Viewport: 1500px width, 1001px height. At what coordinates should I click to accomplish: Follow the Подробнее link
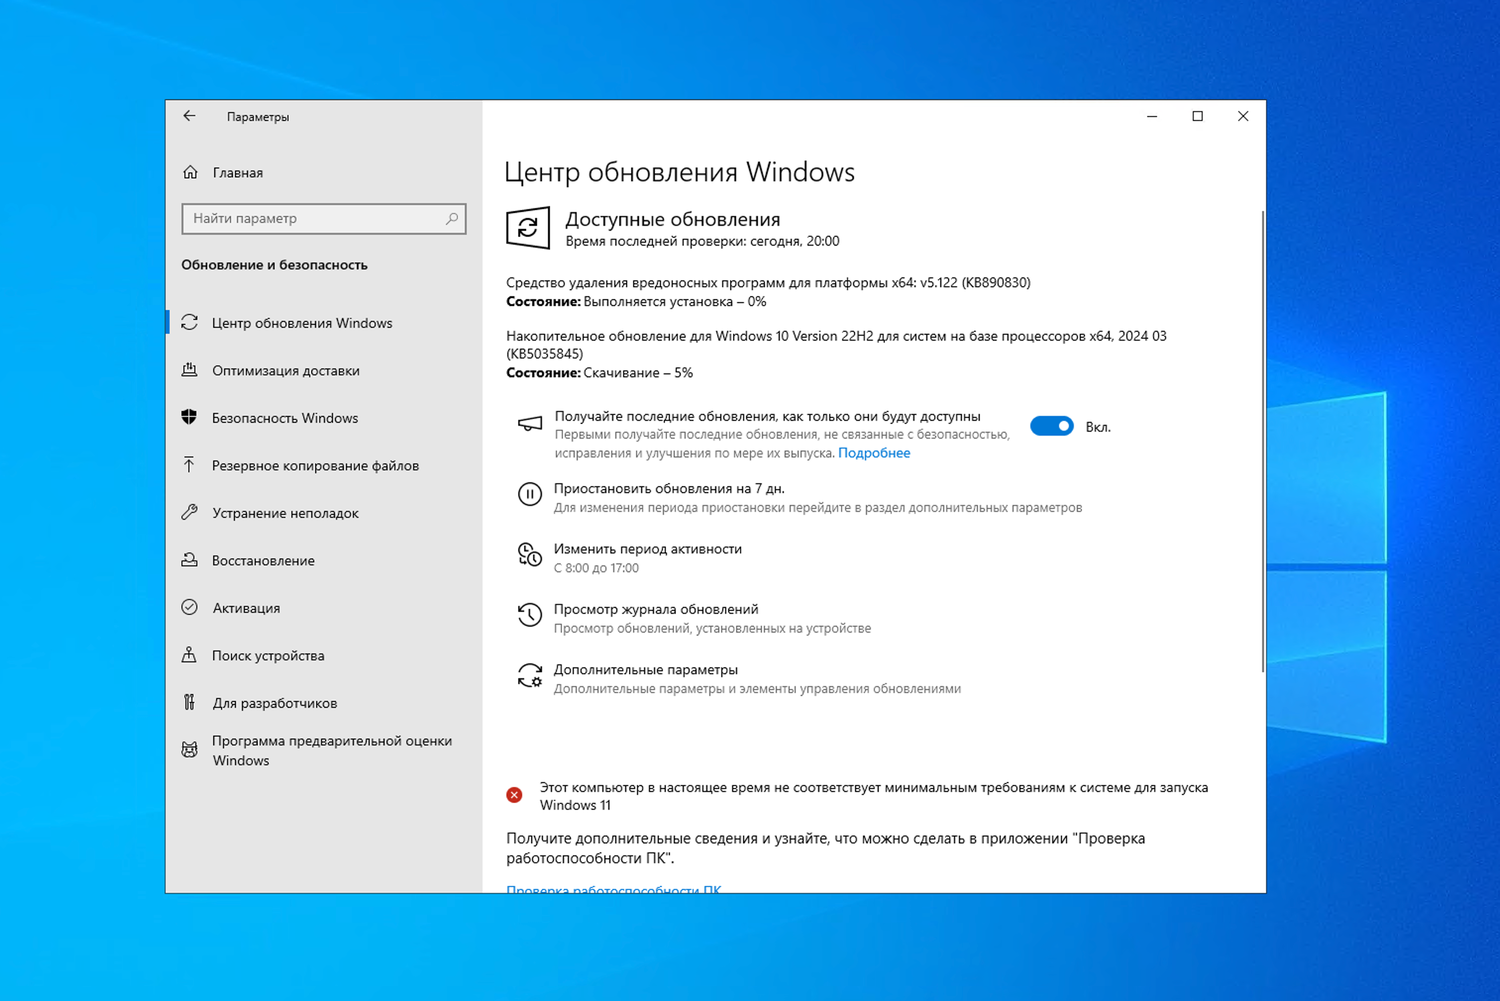point(874,453)
